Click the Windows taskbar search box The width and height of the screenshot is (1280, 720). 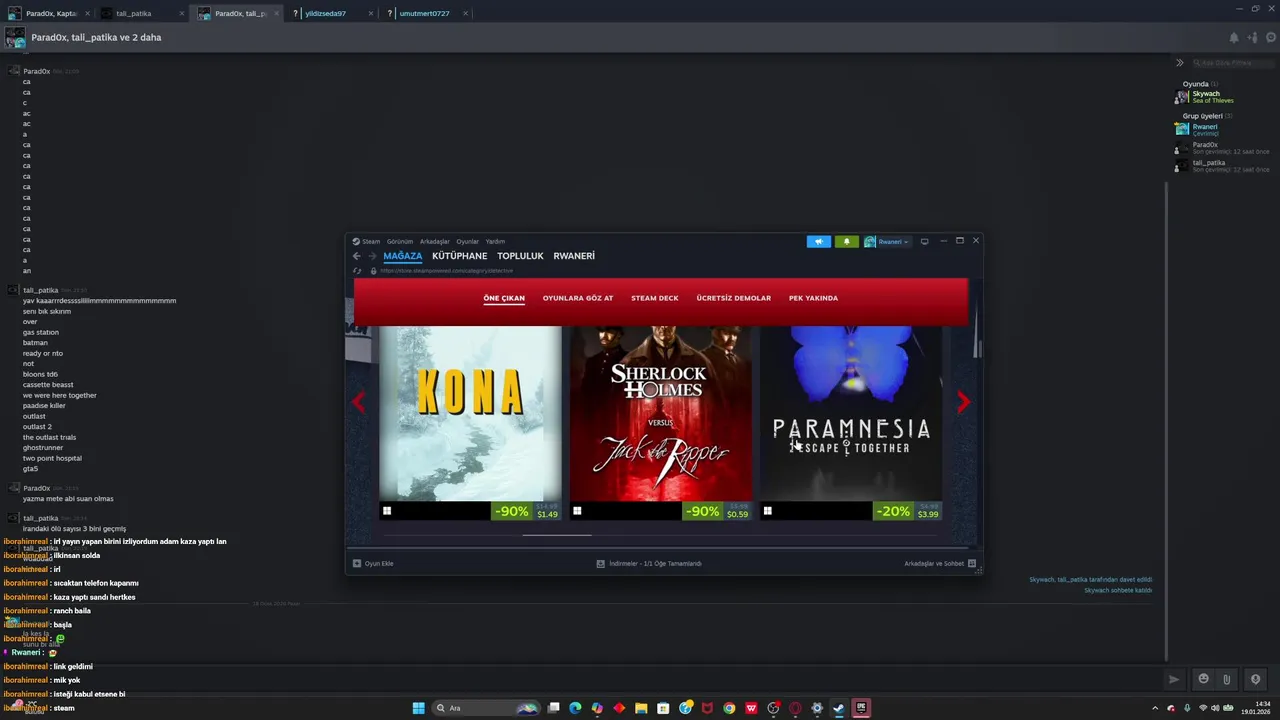coord(487,708)
